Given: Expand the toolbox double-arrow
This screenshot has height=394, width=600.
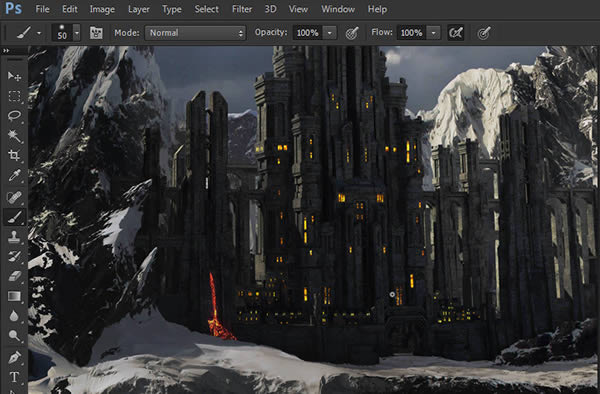Looking at the screenshot, I should point(6,50).
